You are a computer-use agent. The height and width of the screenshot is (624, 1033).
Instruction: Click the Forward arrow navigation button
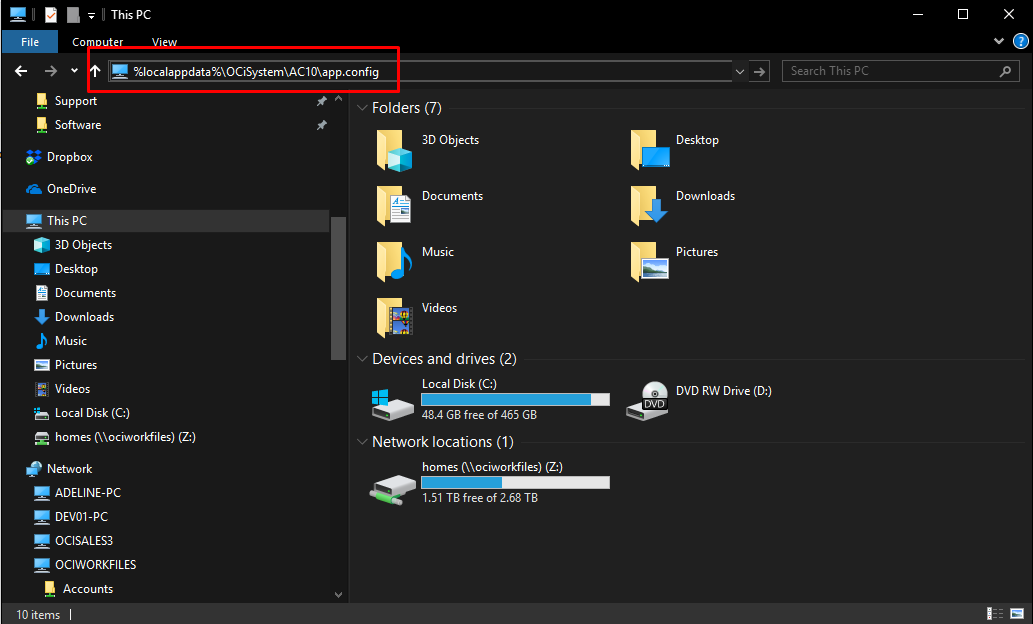pos(51,71)
